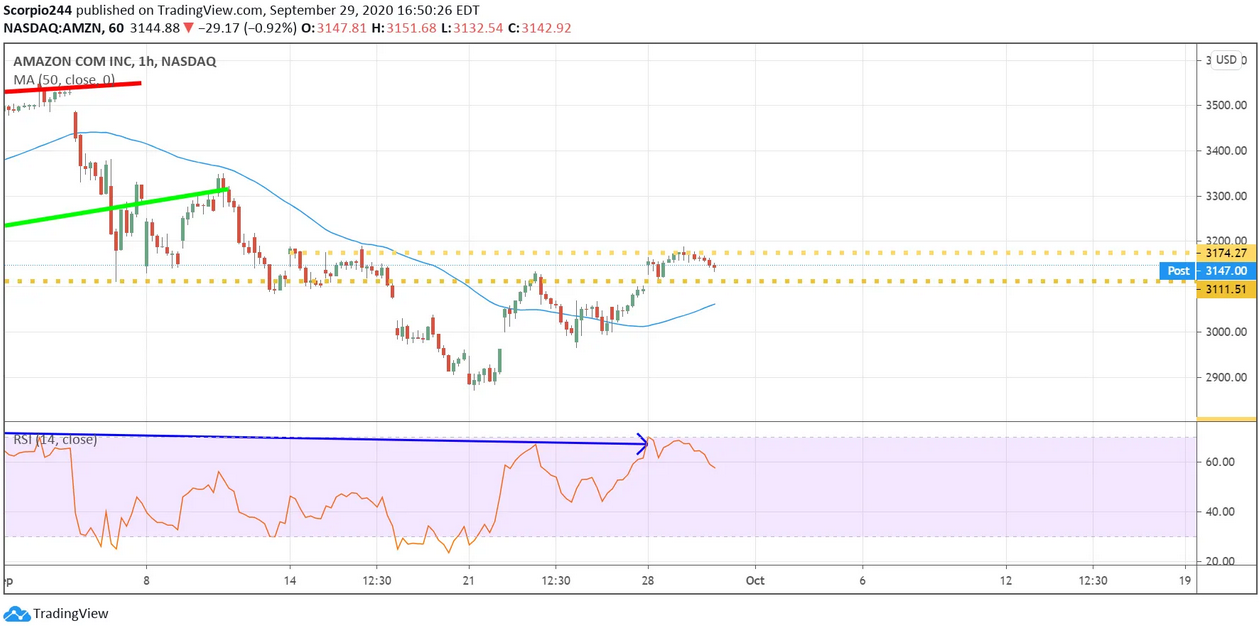Click the TradingView.com text in header
Viewport: 1259px width, 626px height.
(209, 10)
